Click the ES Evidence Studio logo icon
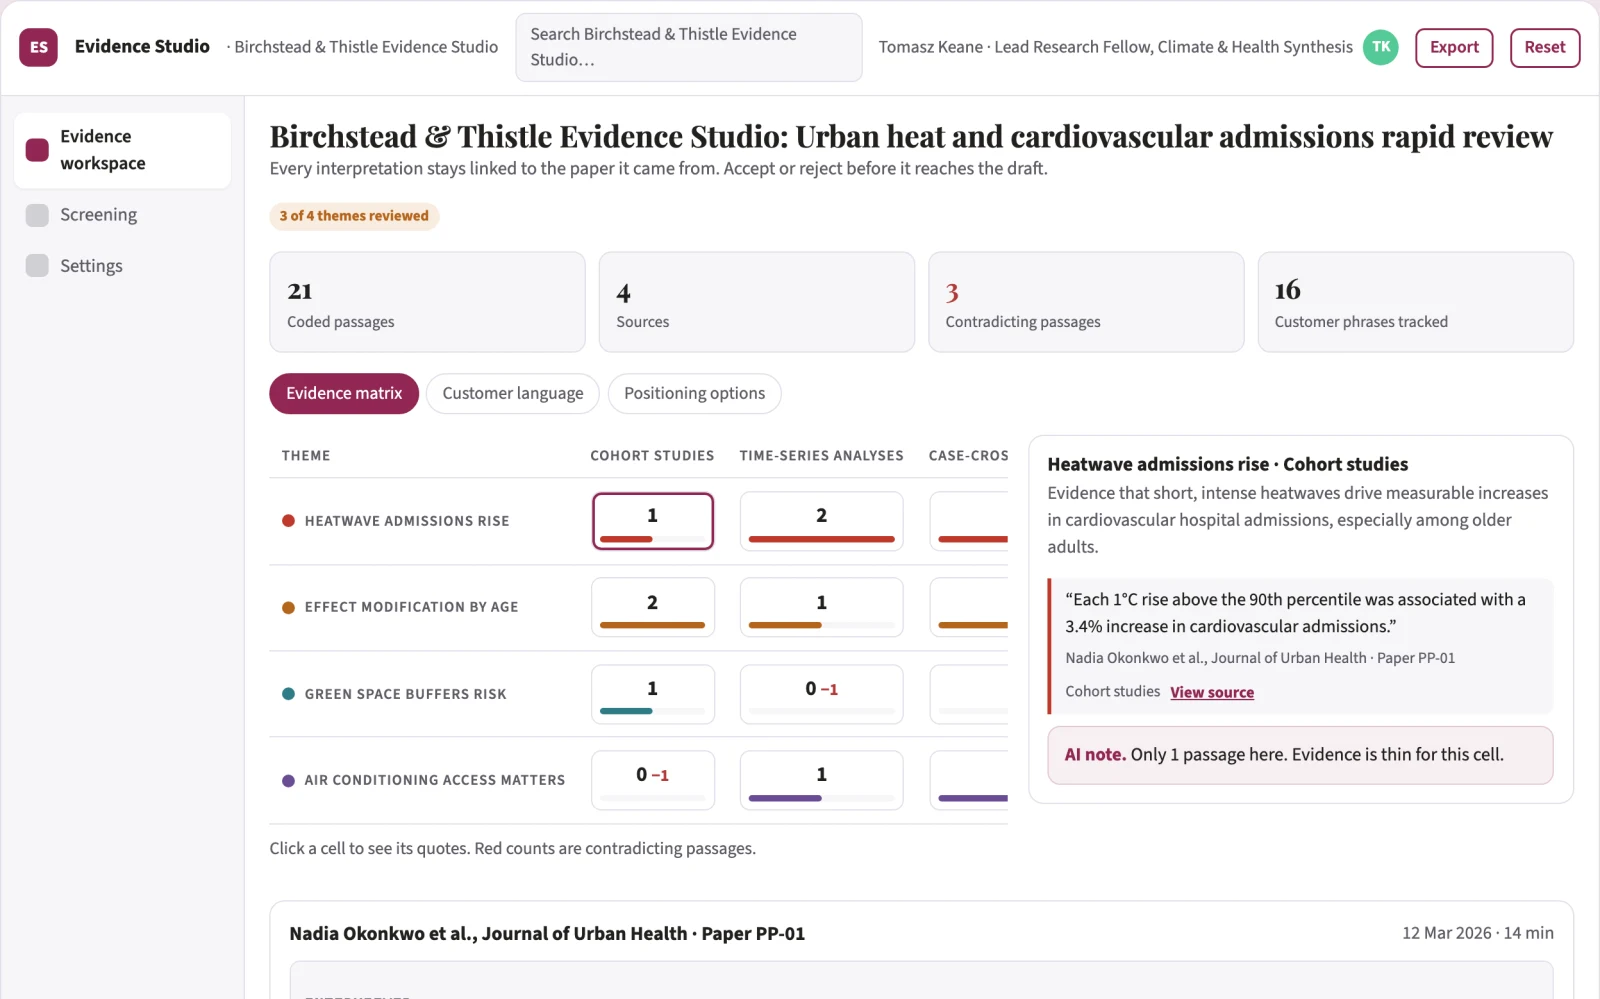 38,47
